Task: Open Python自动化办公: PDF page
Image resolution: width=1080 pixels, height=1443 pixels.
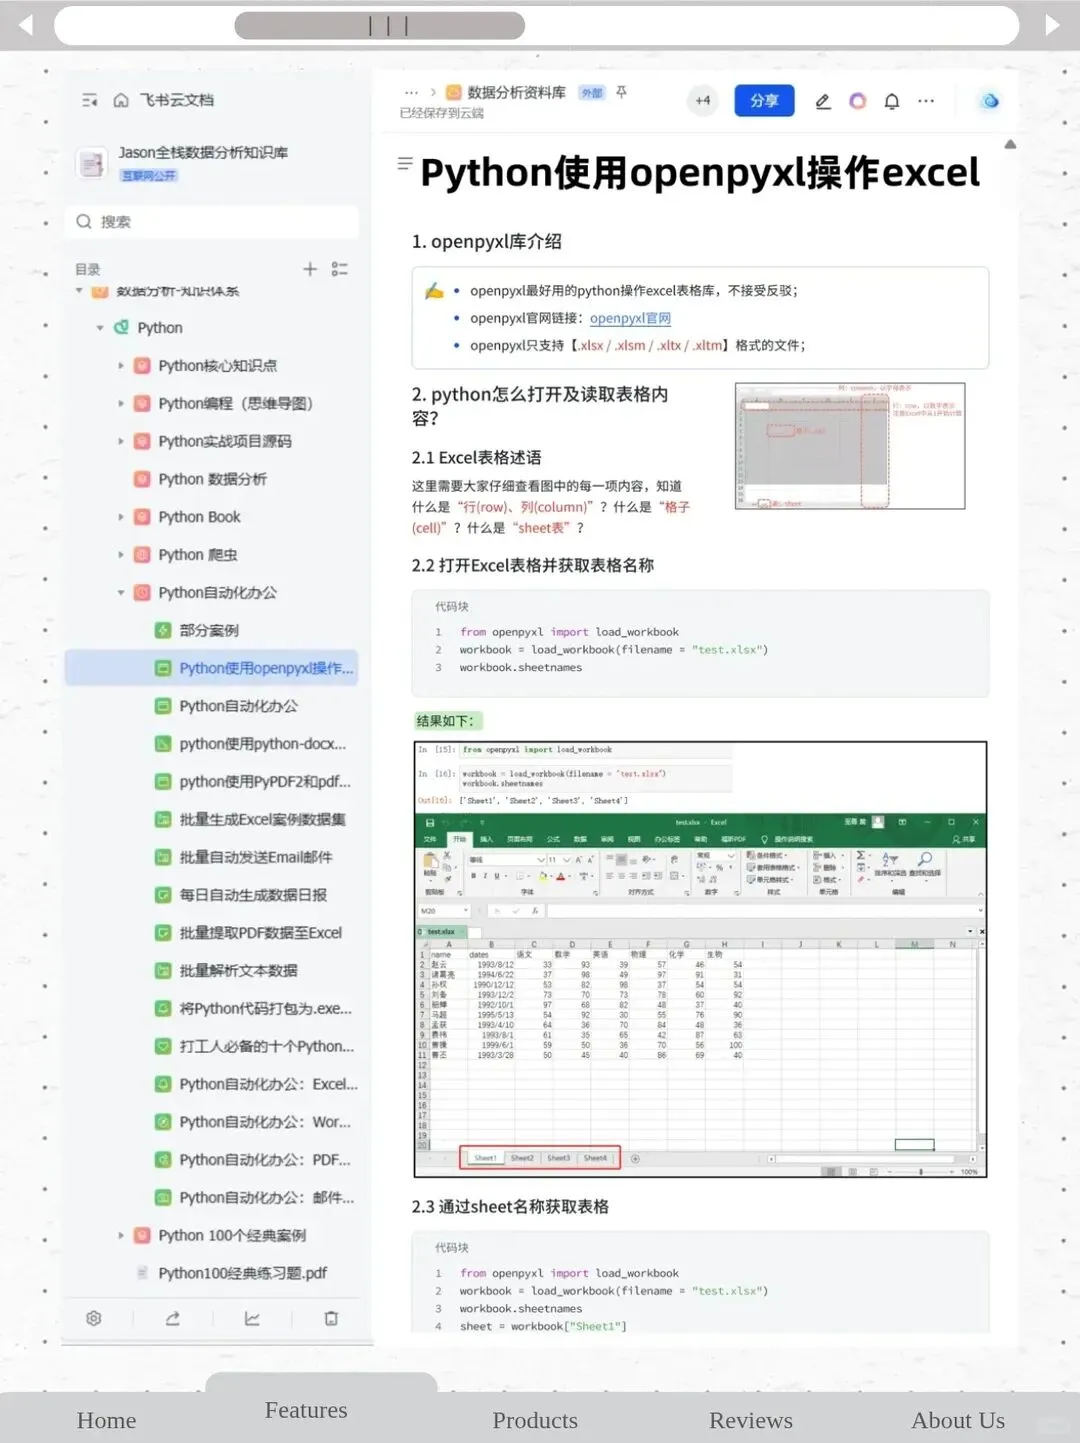Action: 265,1160
